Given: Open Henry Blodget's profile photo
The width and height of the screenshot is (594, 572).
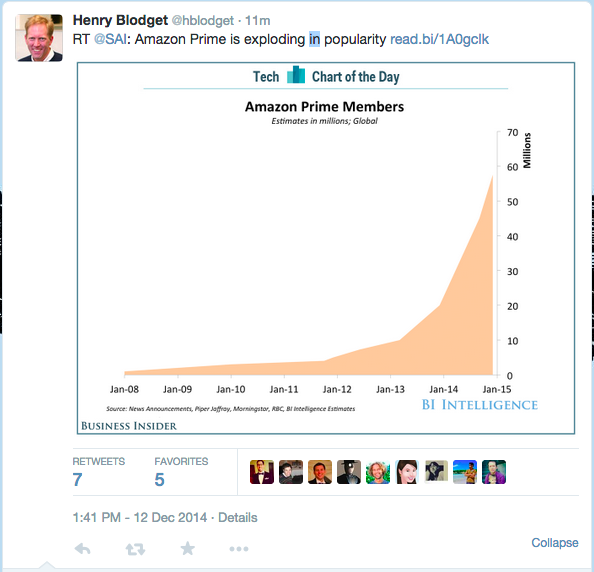Looking at the screenshot, I should (x=39, y=38).
